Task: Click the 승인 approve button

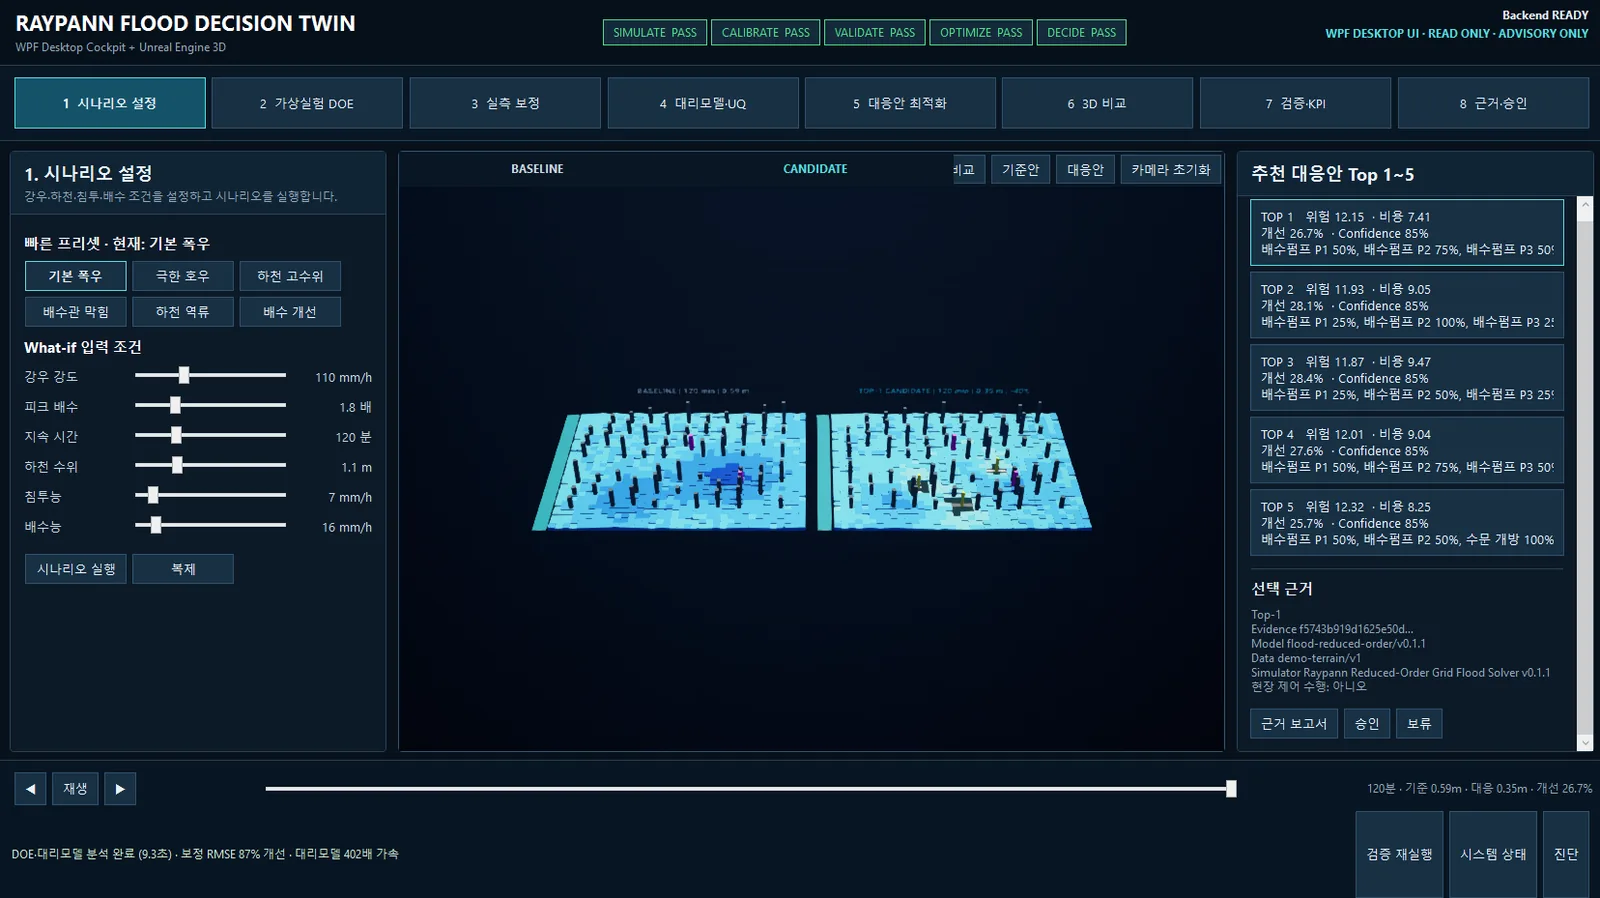Action: 1367,724
